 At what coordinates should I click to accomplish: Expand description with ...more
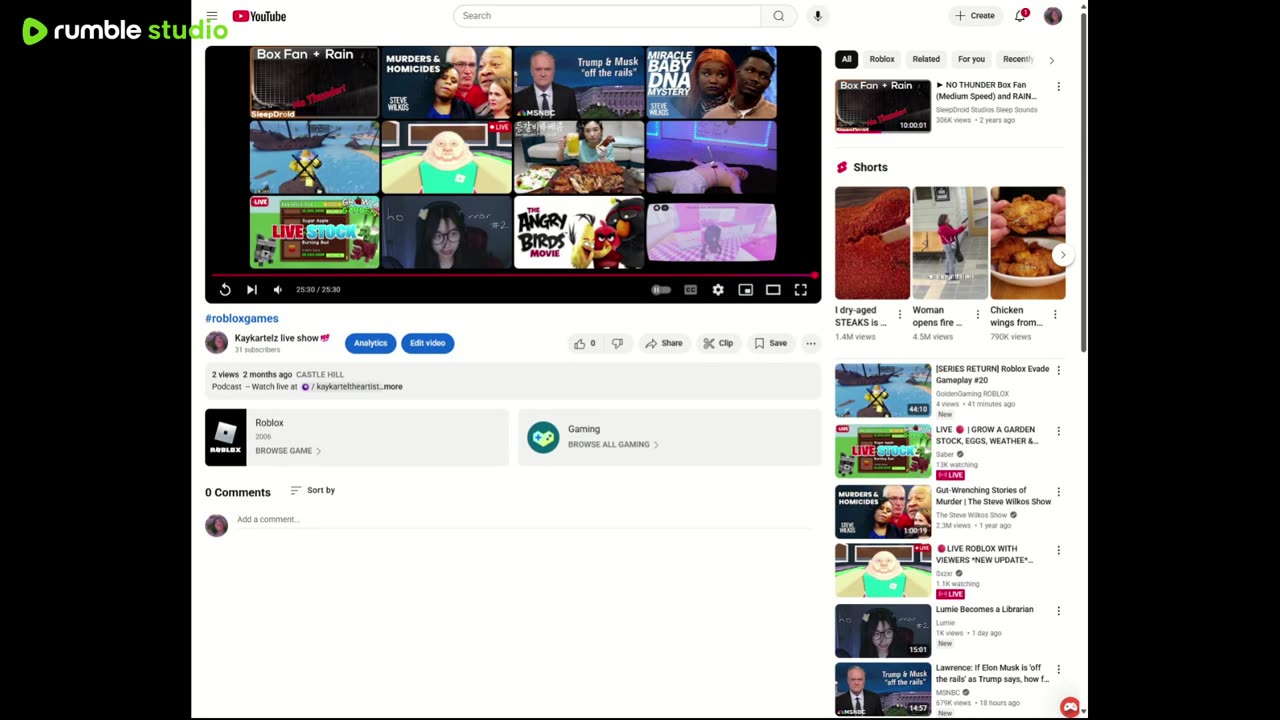392,386
